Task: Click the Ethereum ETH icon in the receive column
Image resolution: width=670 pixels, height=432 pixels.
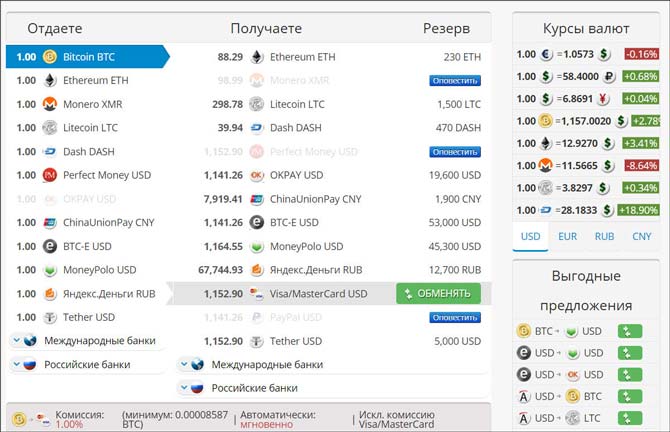Action: 257,57
